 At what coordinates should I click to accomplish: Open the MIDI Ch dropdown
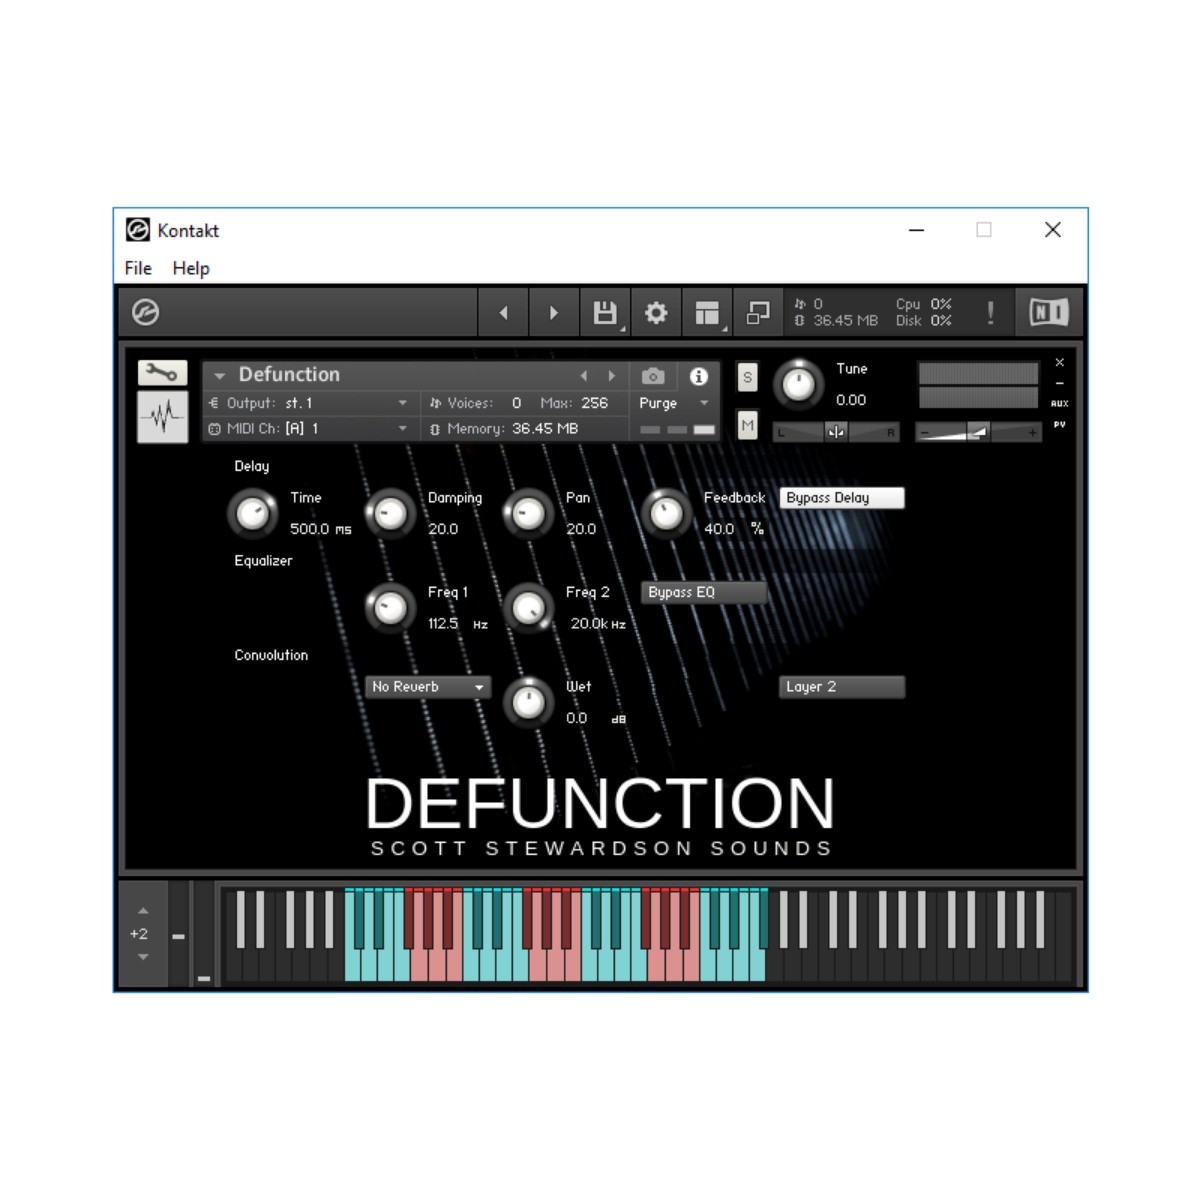[309, 429]
